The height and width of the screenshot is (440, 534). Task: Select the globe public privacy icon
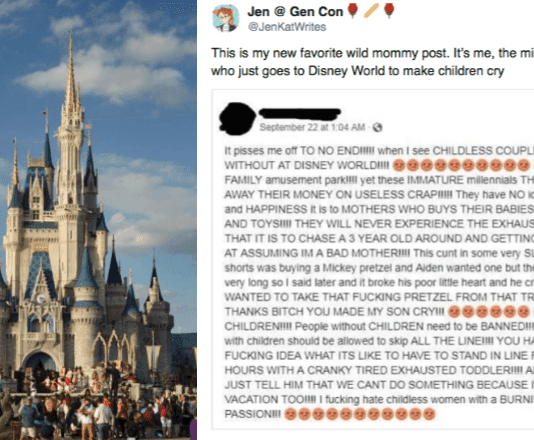[377, 127]
